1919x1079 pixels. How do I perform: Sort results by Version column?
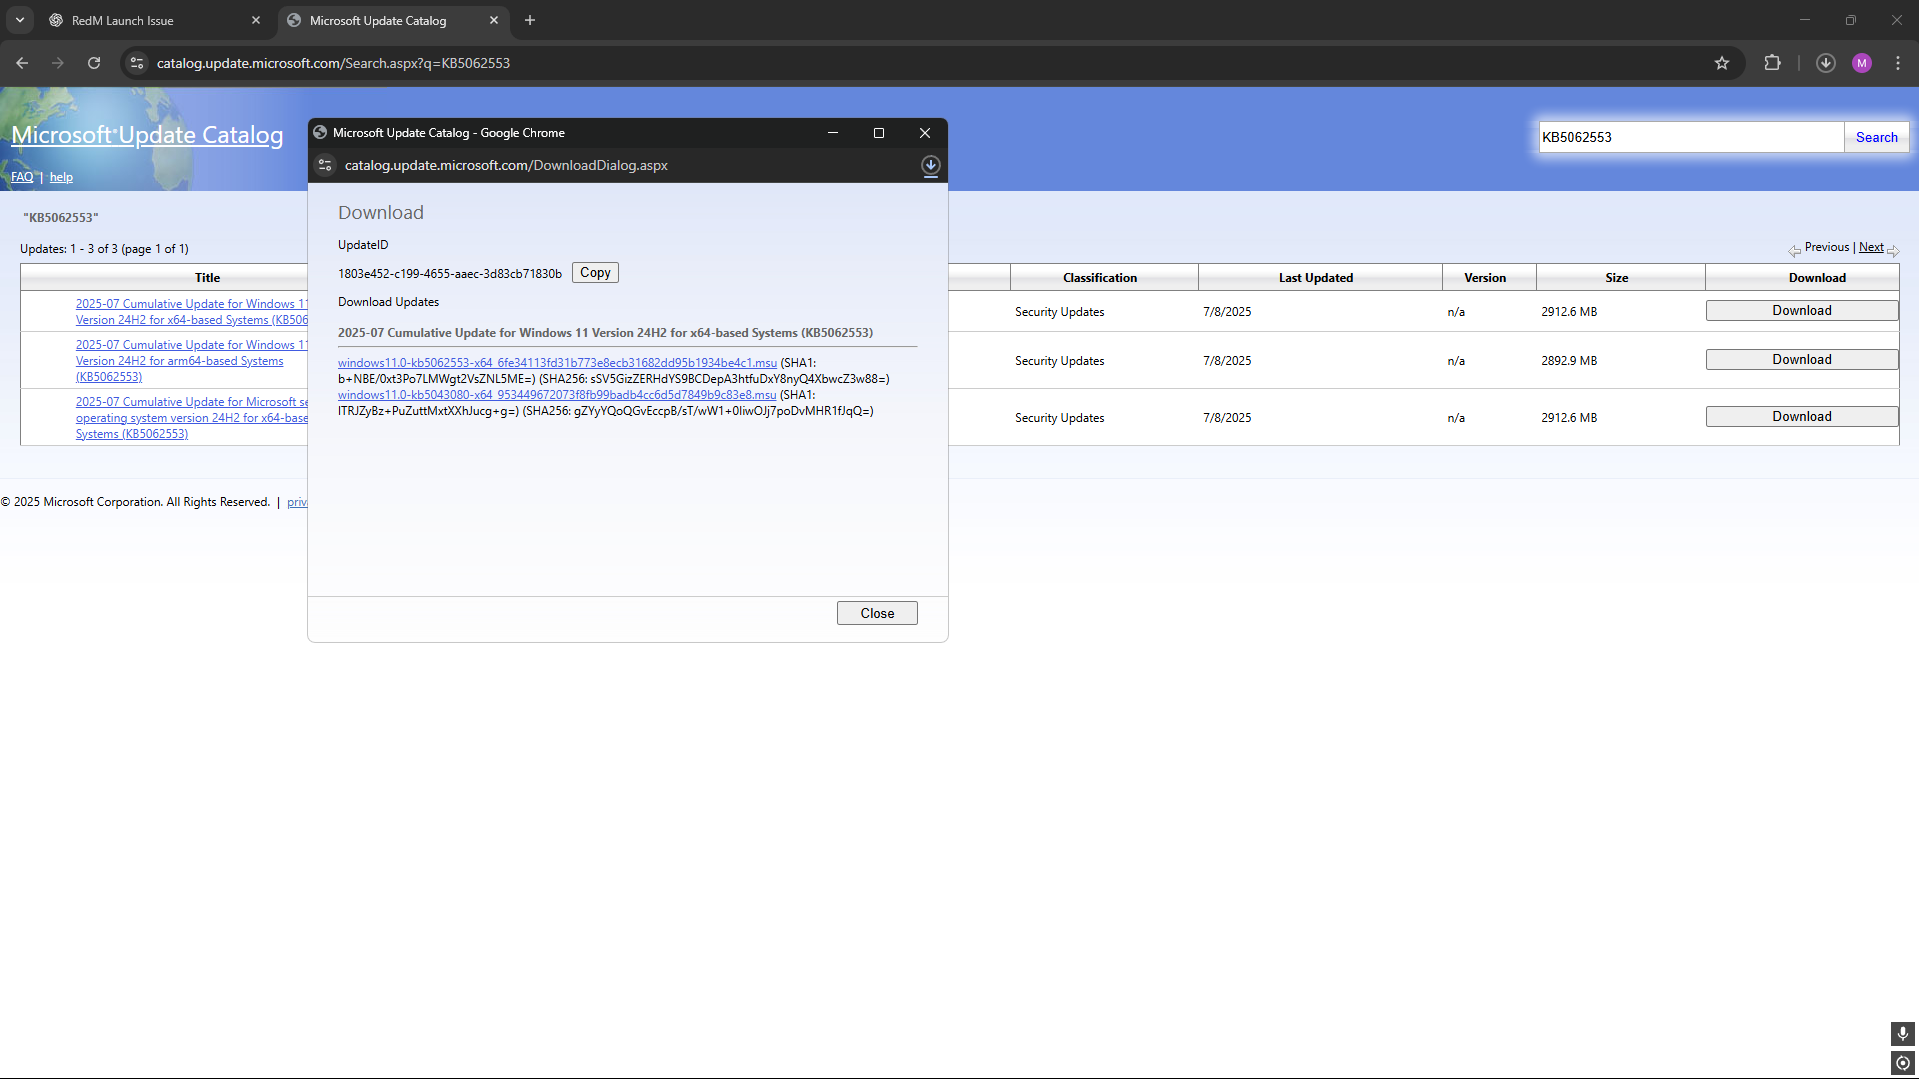click(1485, 277)
